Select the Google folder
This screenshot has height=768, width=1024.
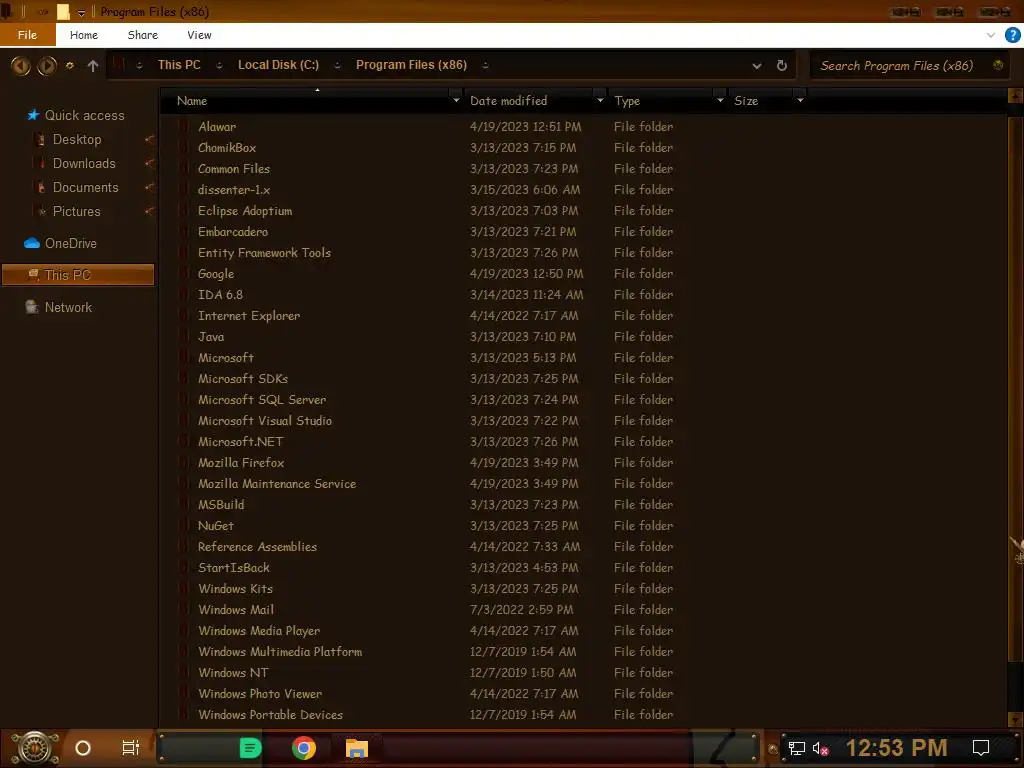(216, 274)
